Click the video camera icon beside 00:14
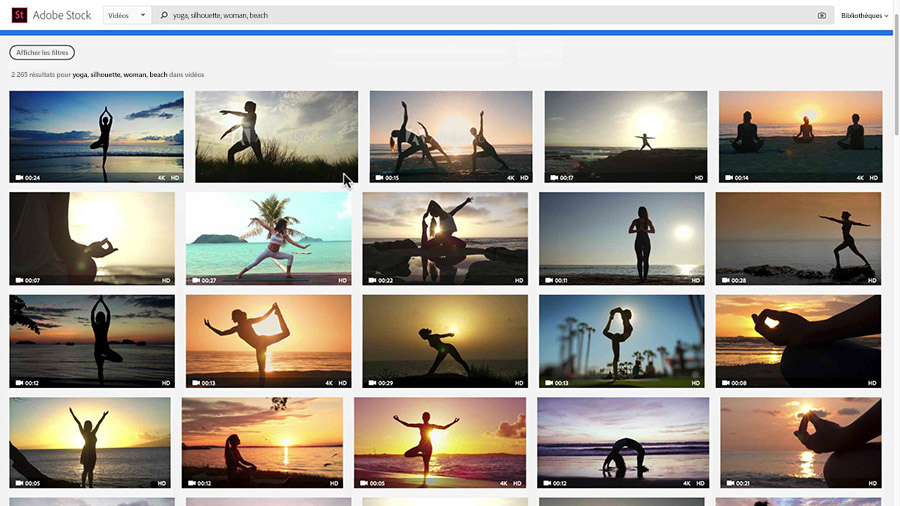900x506 pixels. [728, 178]
